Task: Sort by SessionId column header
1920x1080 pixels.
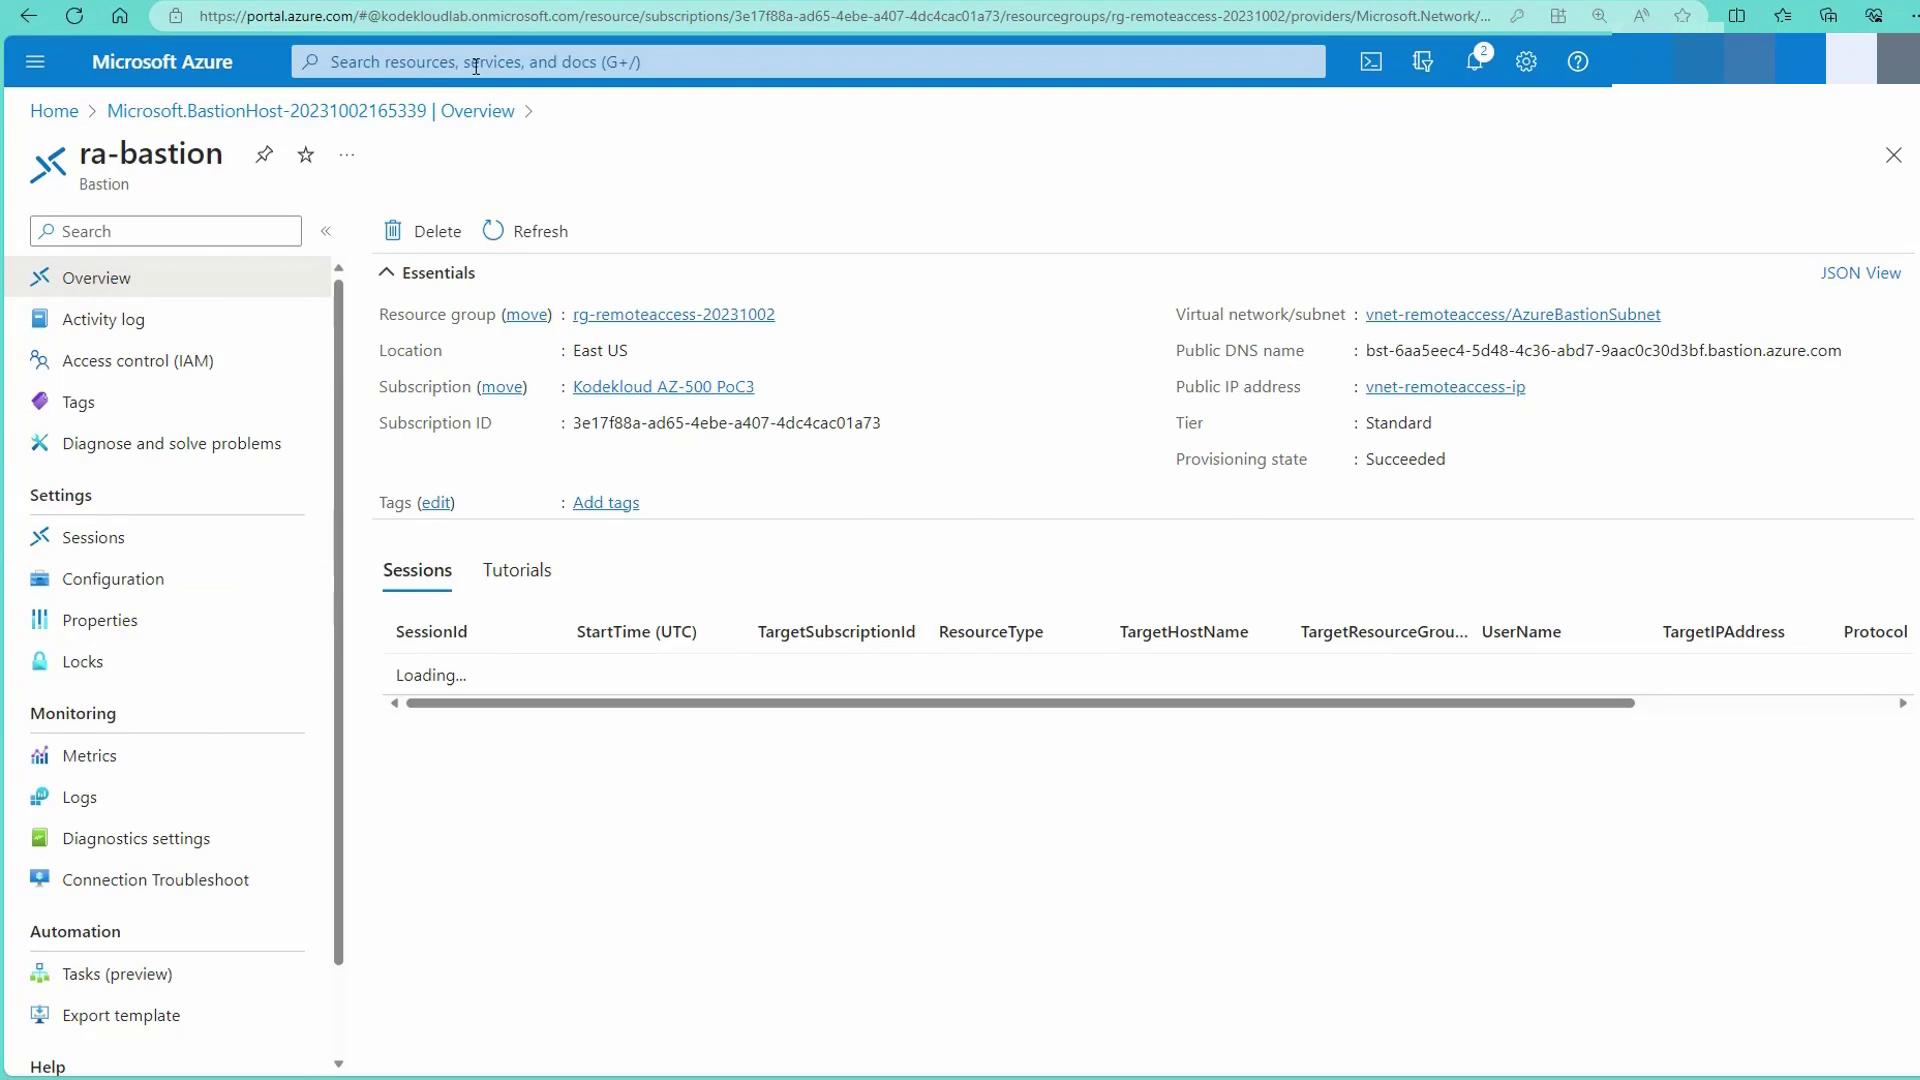Action: [x=431, y=632]
